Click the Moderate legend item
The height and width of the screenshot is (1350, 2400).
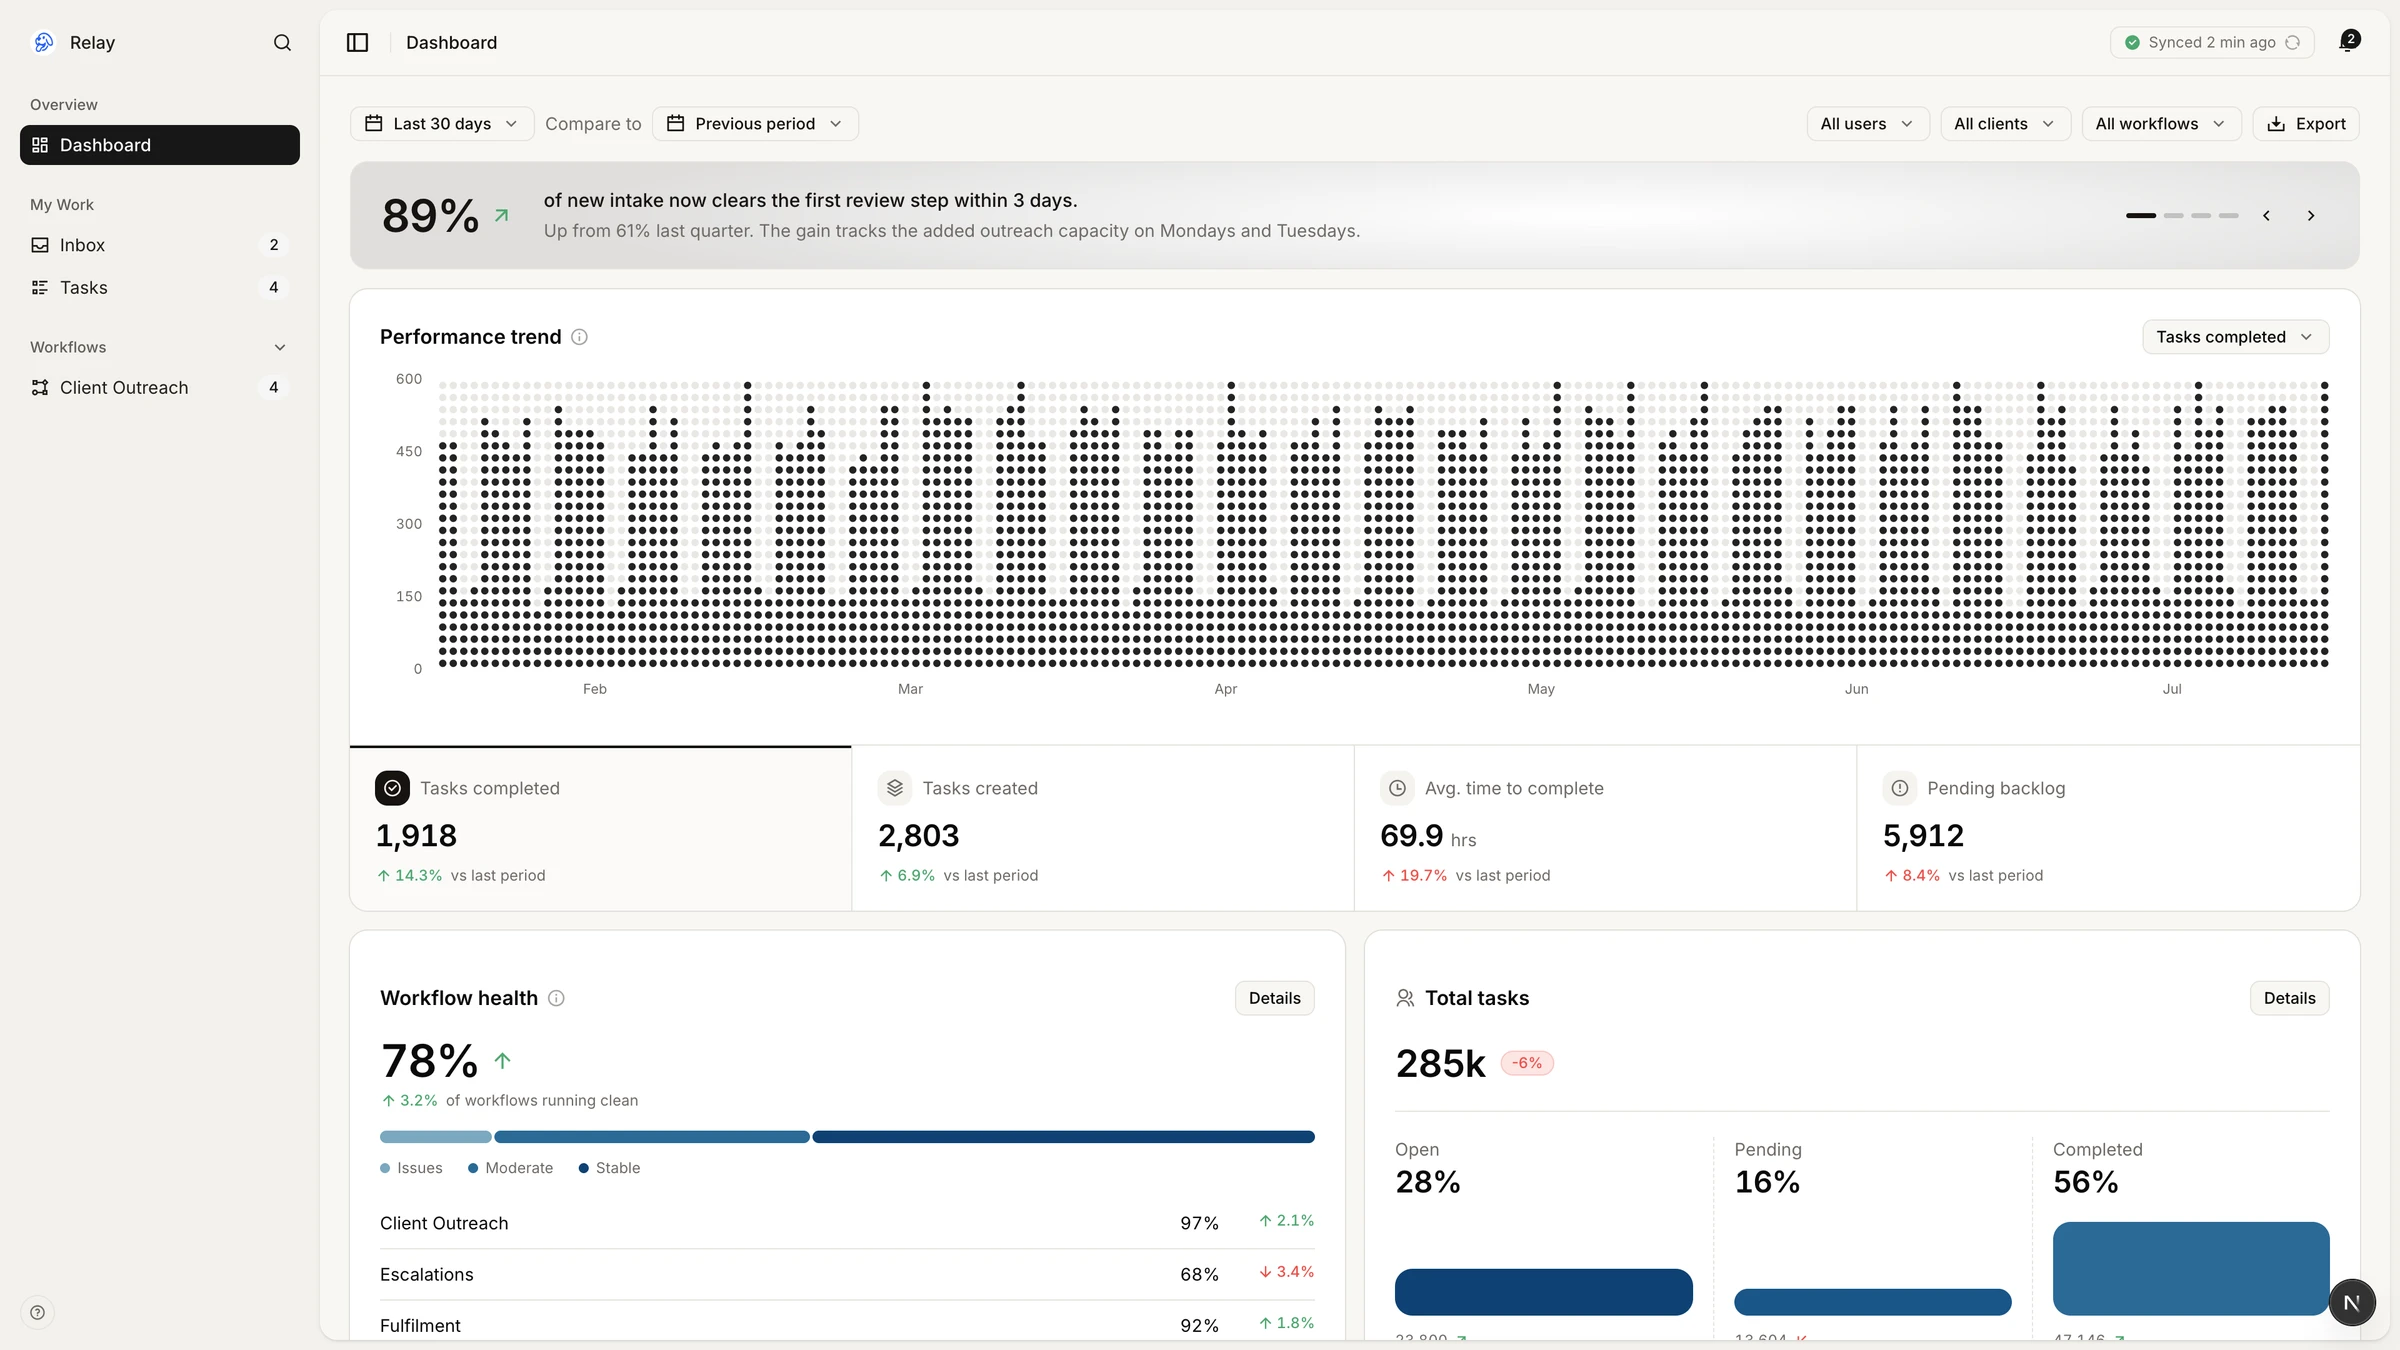(510, 1168)
